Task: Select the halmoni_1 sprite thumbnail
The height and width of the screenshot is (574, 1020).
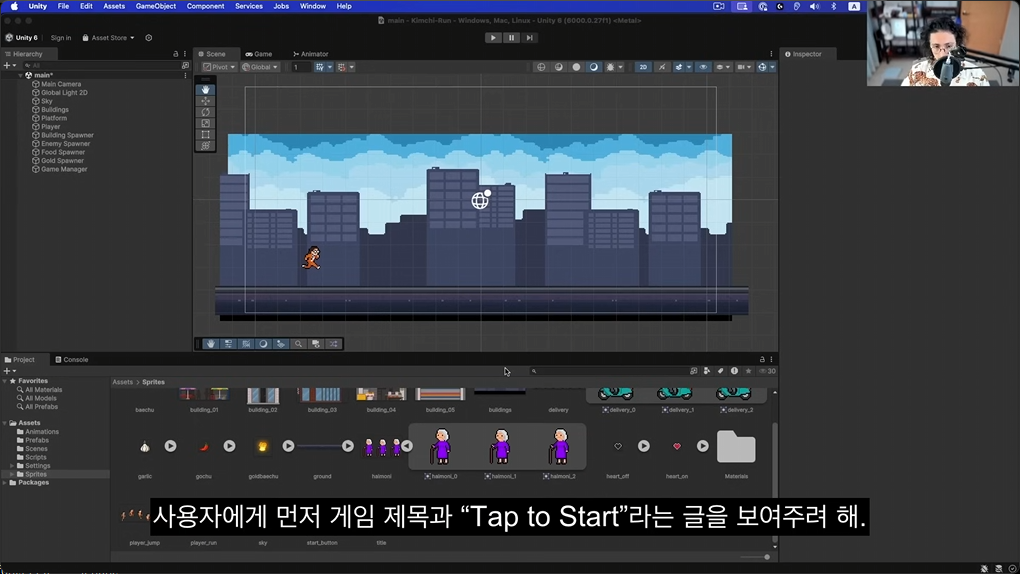Action: coord(500,446)
